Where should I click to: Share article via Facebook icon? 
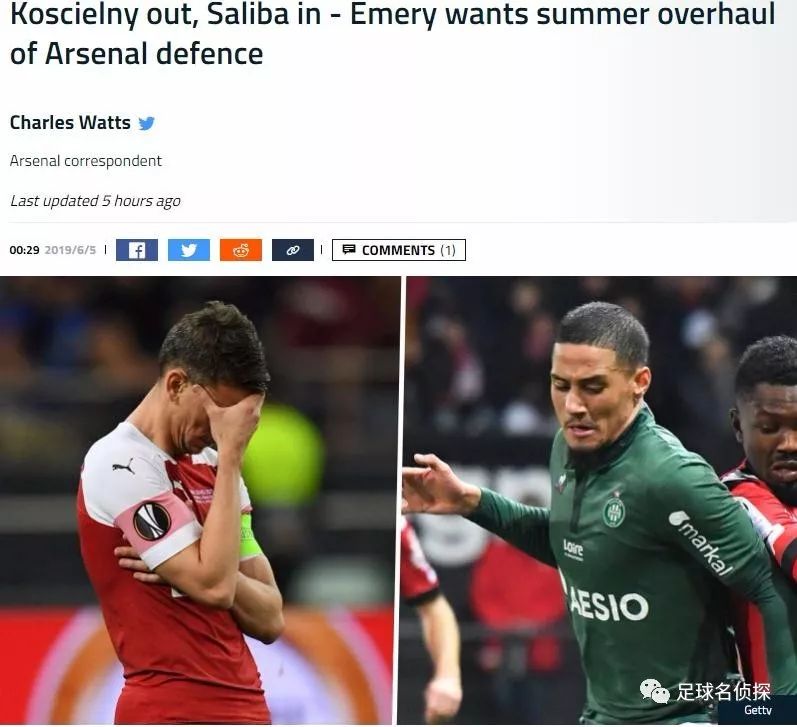tap(137, 250)
